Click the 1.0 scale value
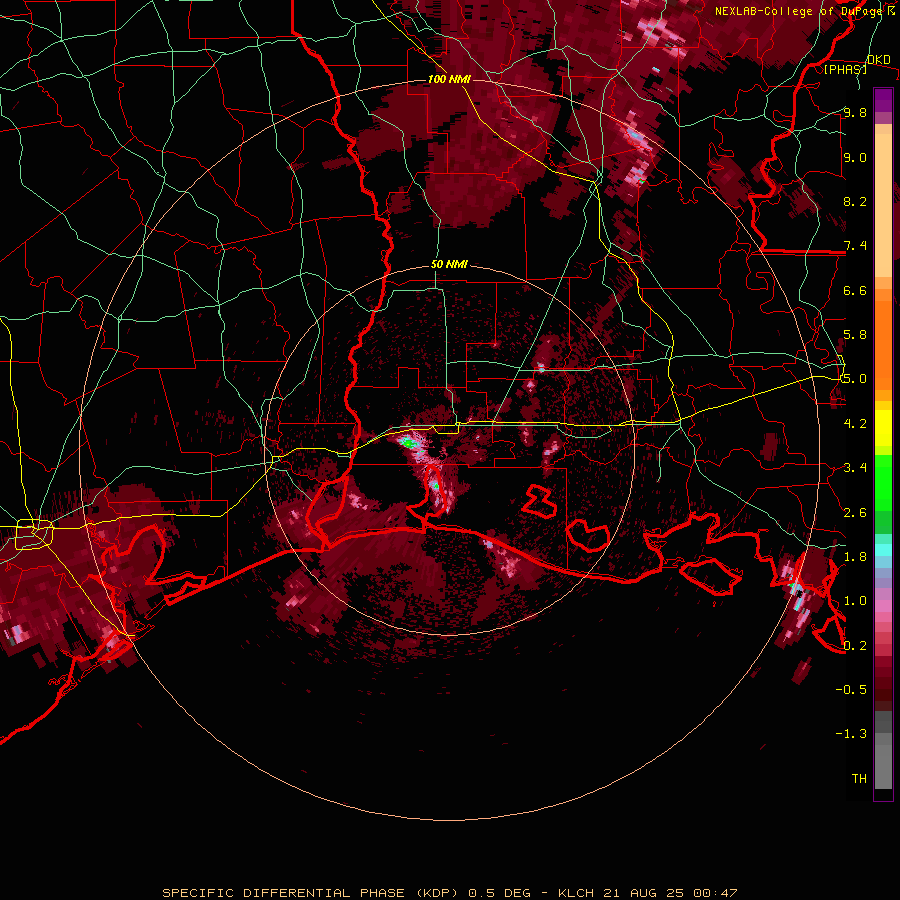Image resolution: width=900 pixels, height=900 pixels. [x=855, y=601]
